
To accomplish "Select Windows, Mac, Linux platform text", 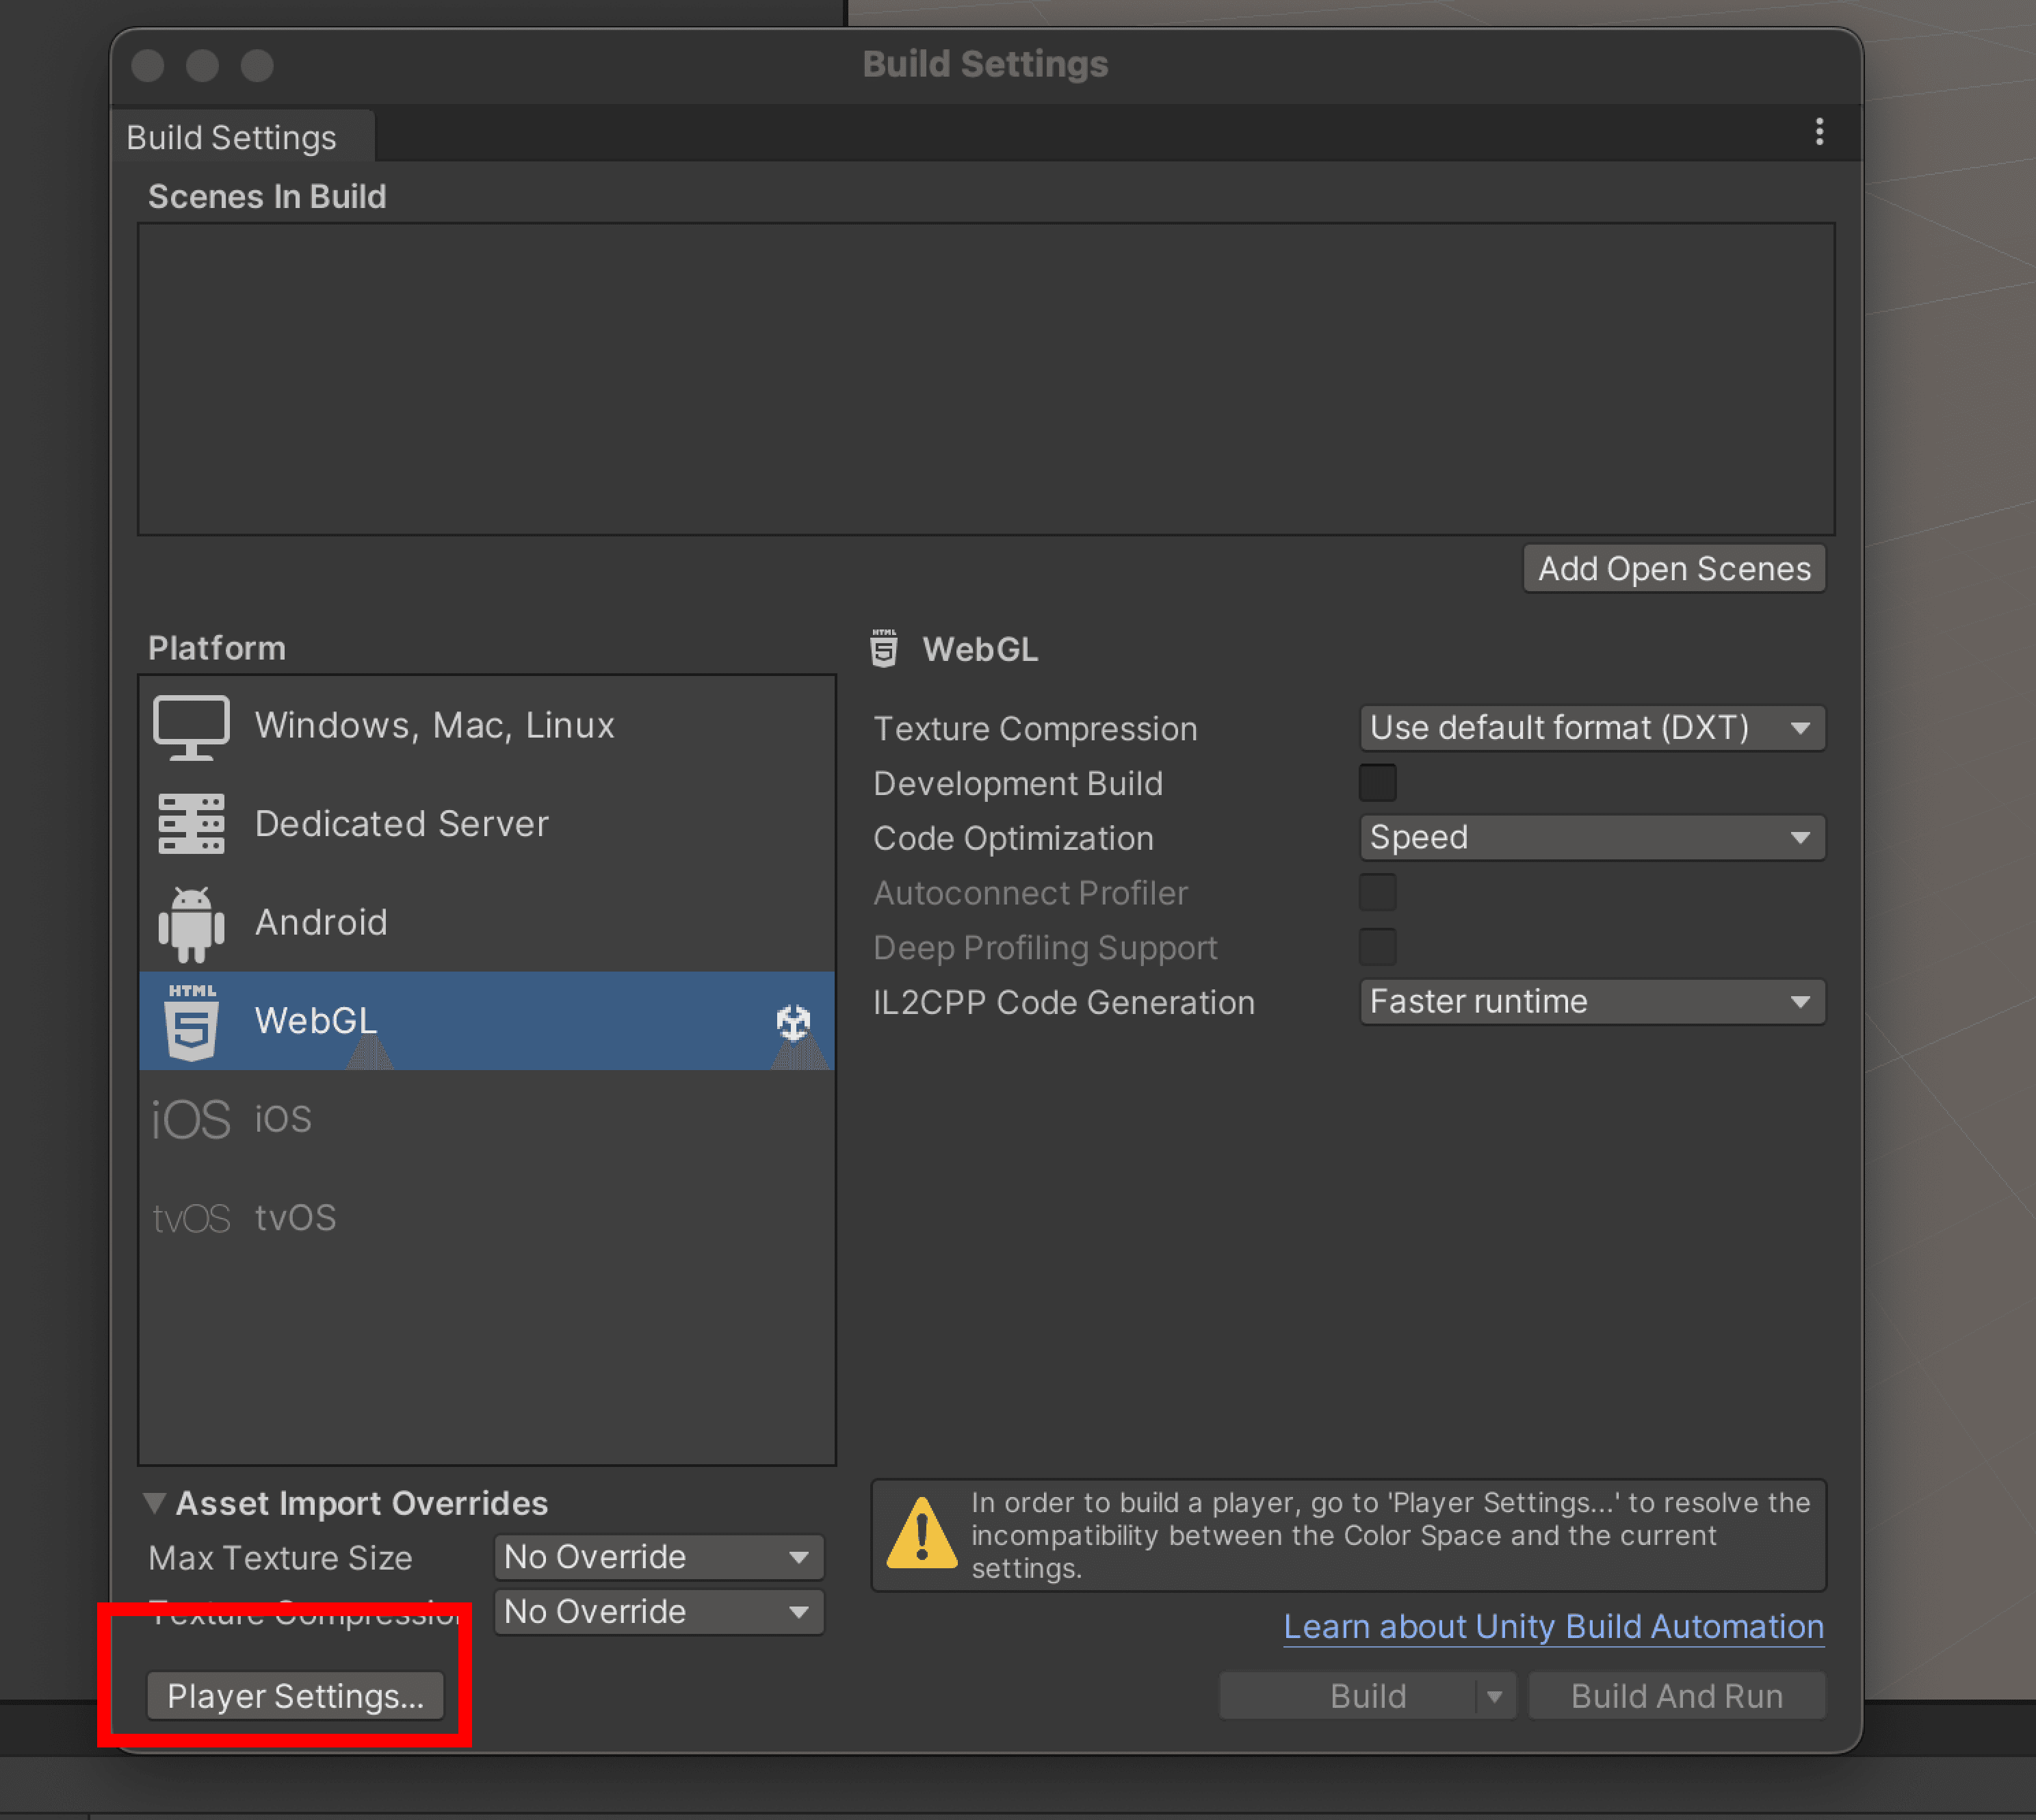I will (x=434, y=726).
